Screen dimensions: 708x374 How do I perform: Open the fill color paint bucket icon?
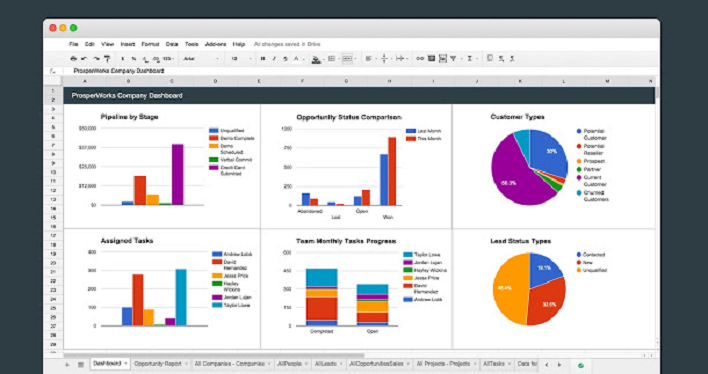pos(316,59)
